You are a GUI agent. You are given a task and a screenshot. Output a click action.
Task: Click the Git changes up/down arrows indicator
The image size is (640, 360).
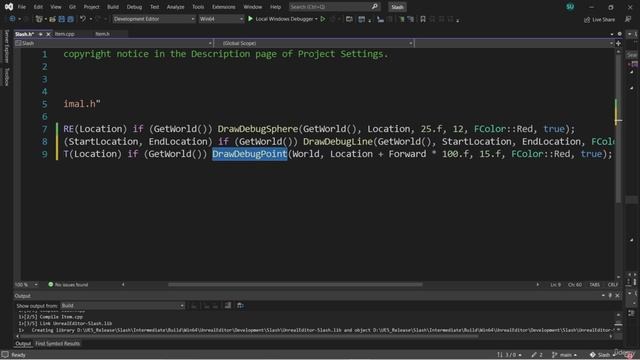point(509,355)
